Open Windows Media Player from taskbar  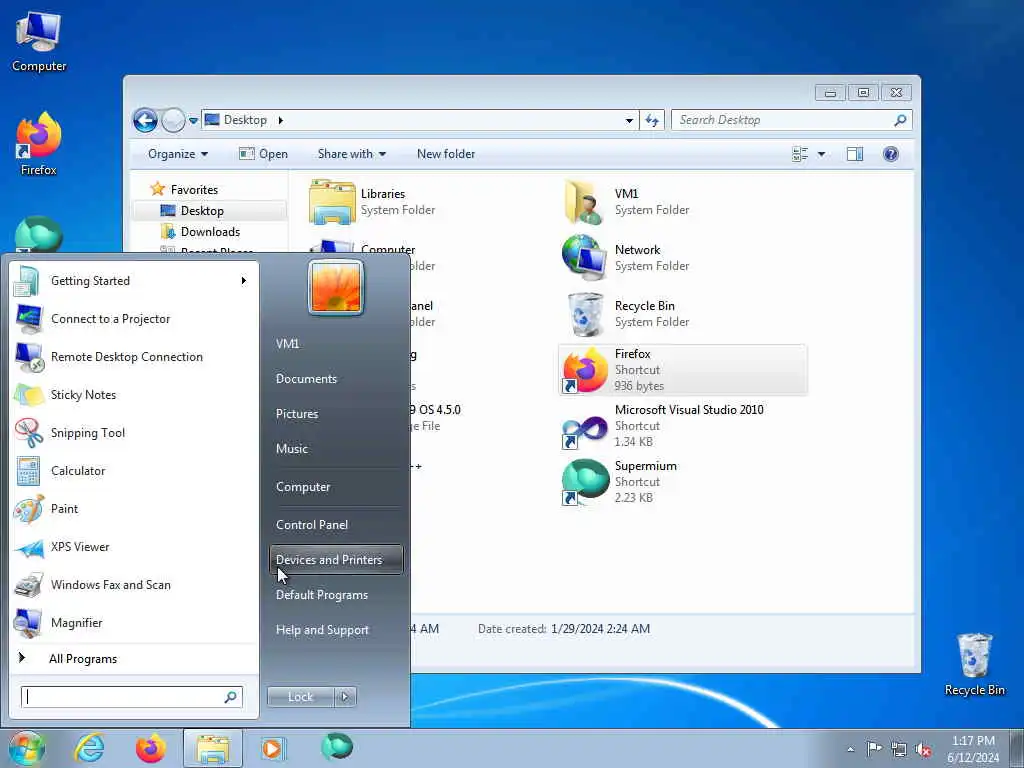coord(273,748)
